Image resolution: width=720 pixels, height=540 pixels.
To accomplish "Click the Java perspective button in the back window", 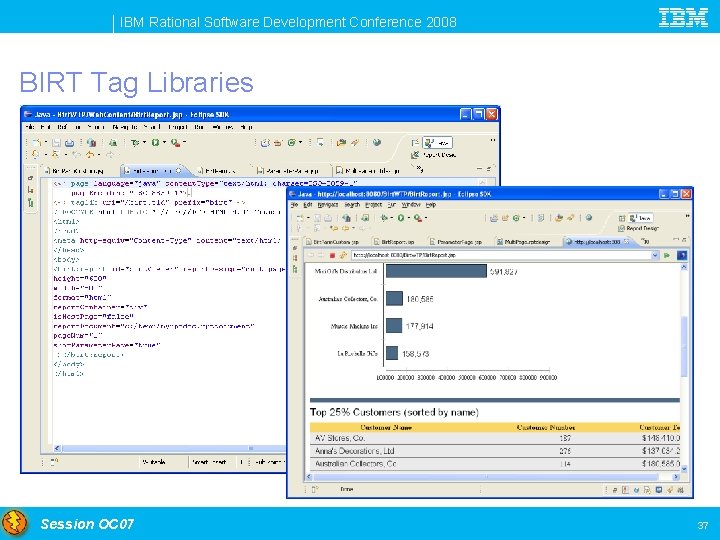I will click(438, 143).
